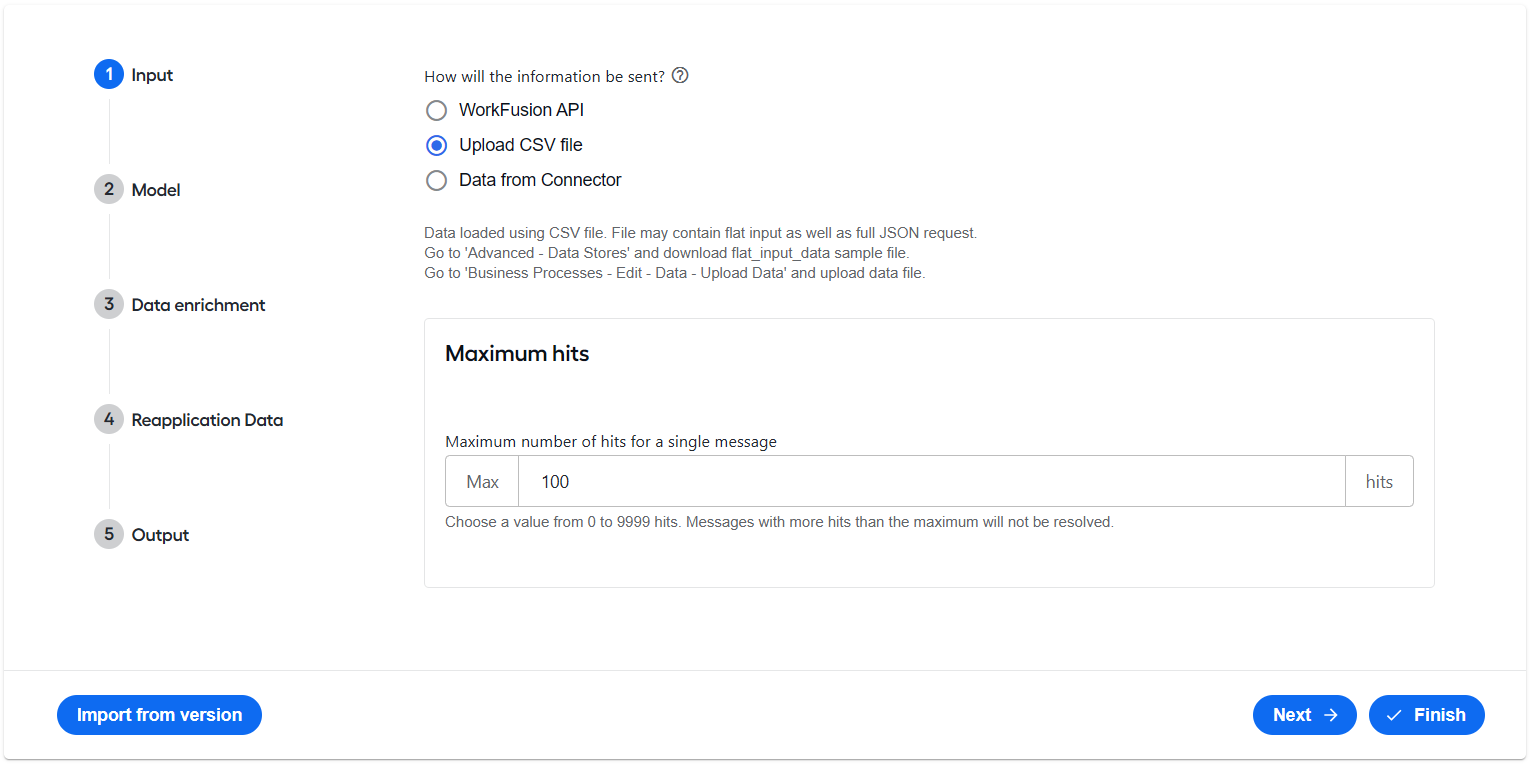The width and height of the screenshot is (1530, 764).
Task: Select the WorkFusion API radio option
Action: click(x=436, y=110)
